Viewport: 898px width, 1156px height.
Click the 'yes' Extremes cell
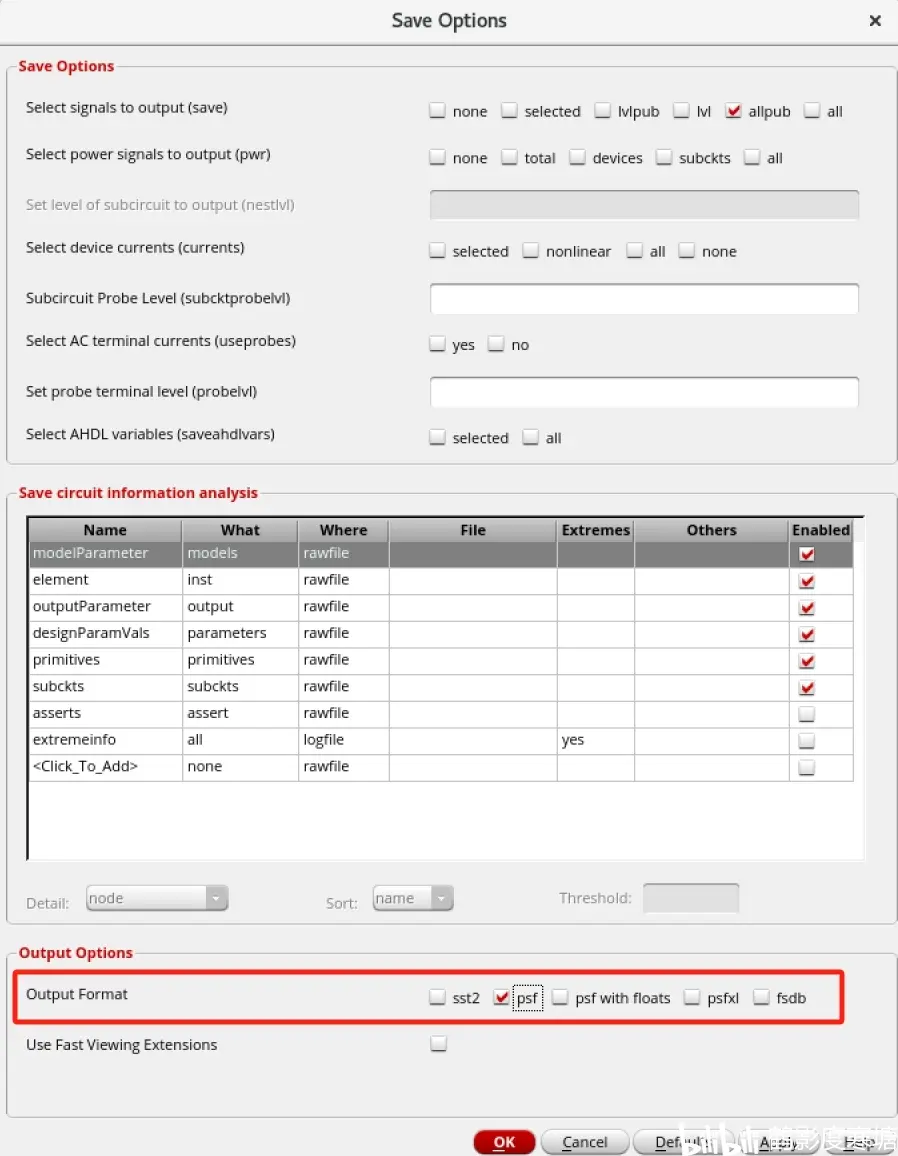click(596, 740)
